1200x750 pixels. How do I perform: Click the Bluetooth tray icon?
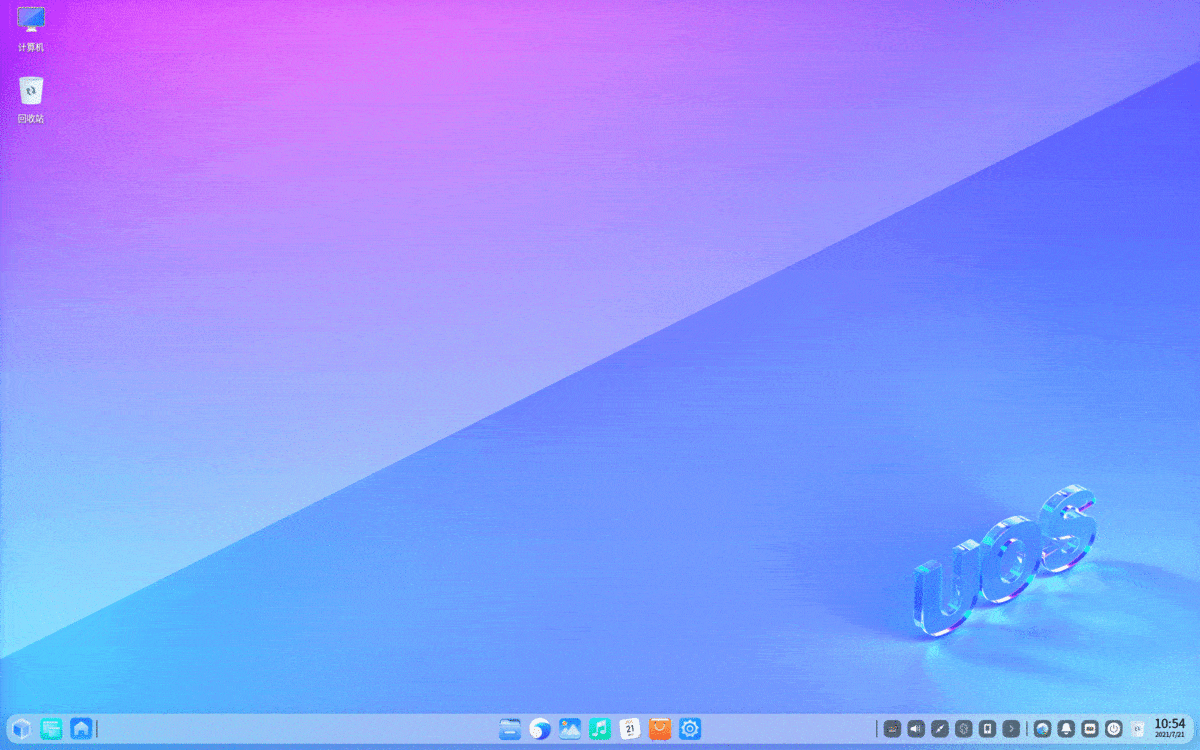(964, 729)
